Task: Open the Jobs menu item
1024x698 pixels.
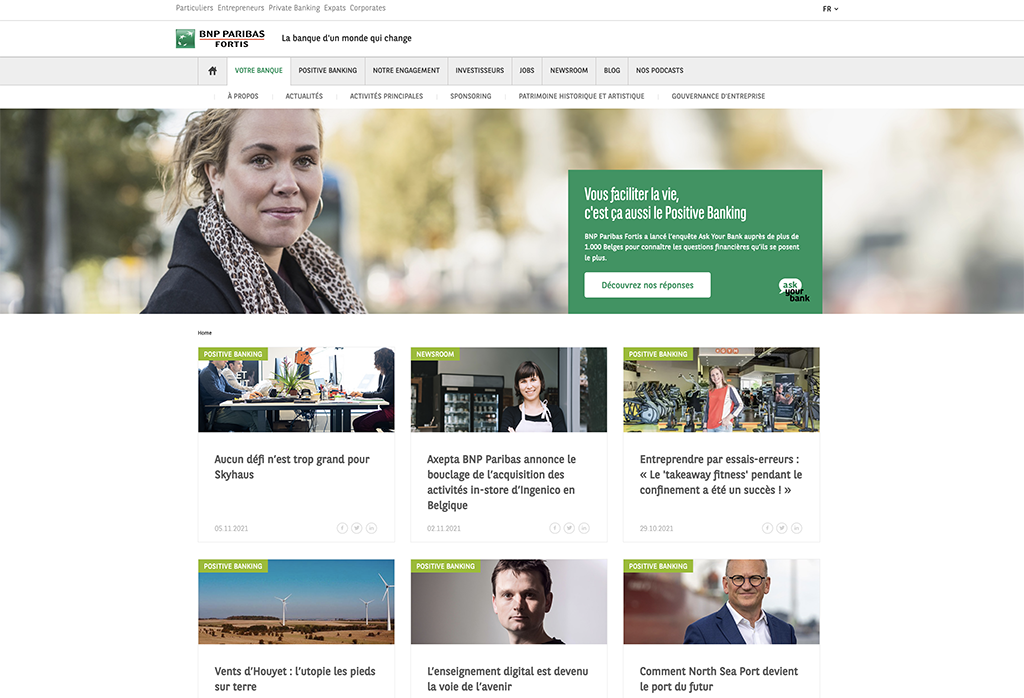Action: 527,71
